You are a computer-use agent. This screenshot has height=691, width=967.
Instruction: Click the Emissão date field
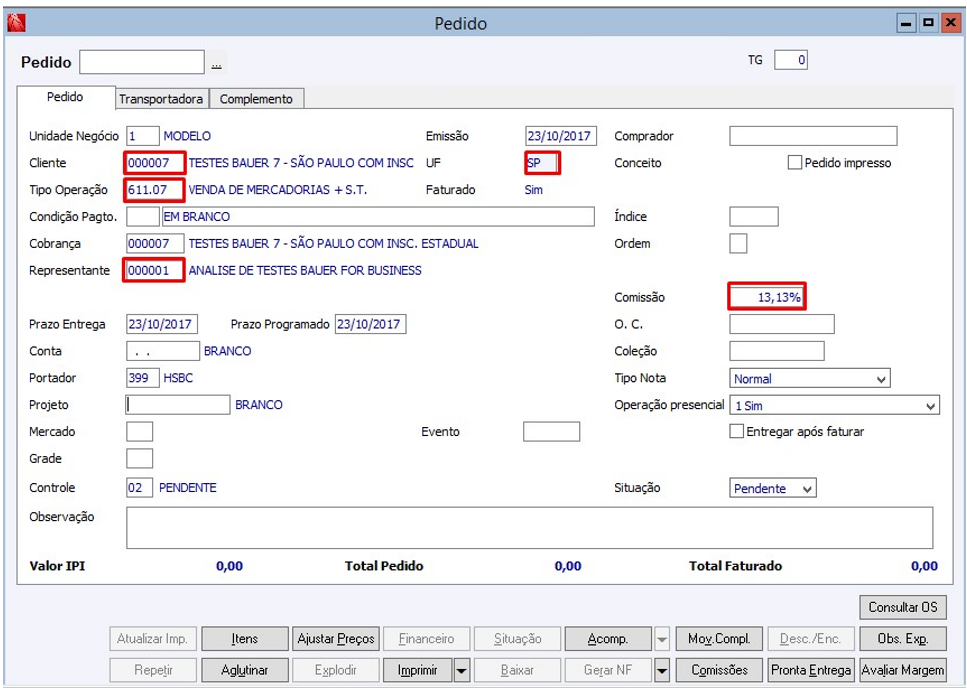[x=561, y=136]
